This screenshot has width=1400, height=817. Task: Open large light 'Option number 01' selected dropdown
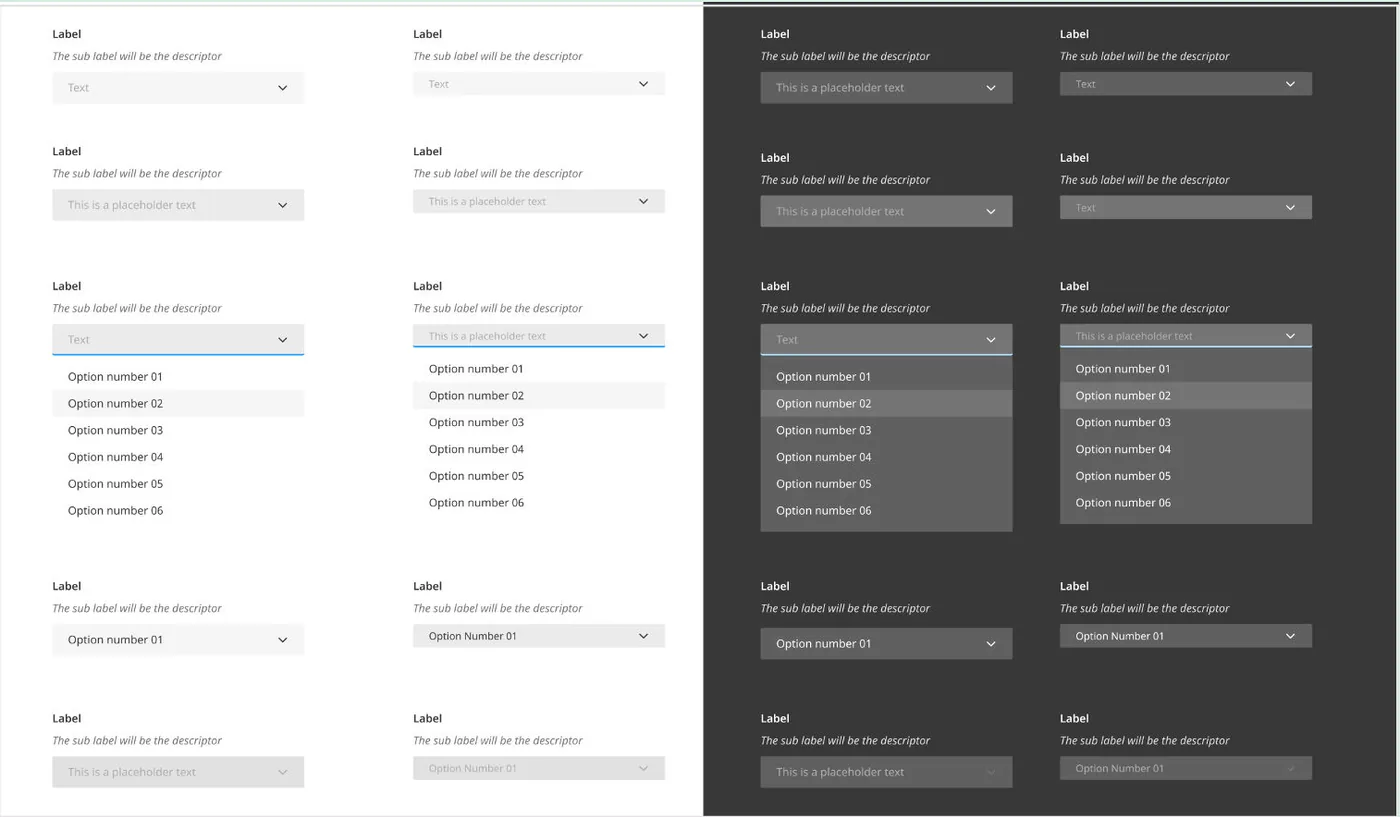coord(178,640)
